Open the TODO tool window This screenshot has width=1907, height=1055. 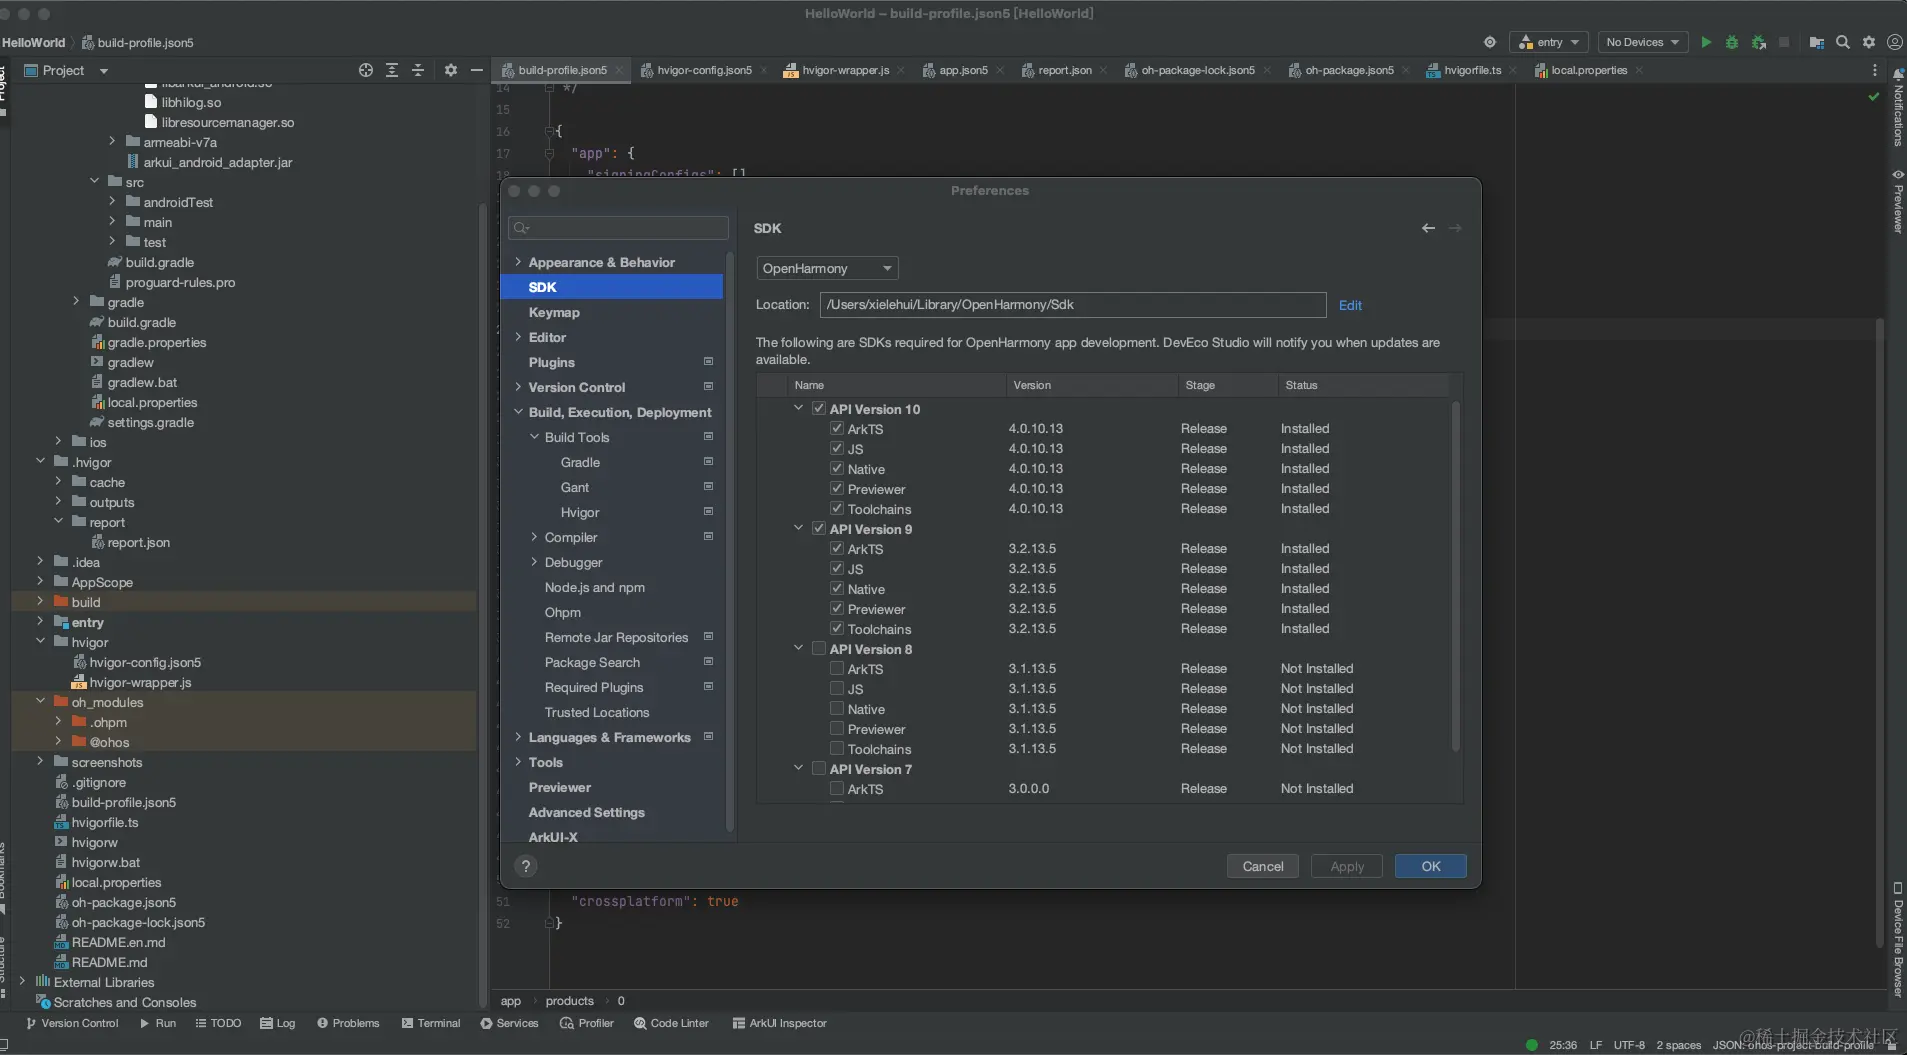tap(218, 1023)
